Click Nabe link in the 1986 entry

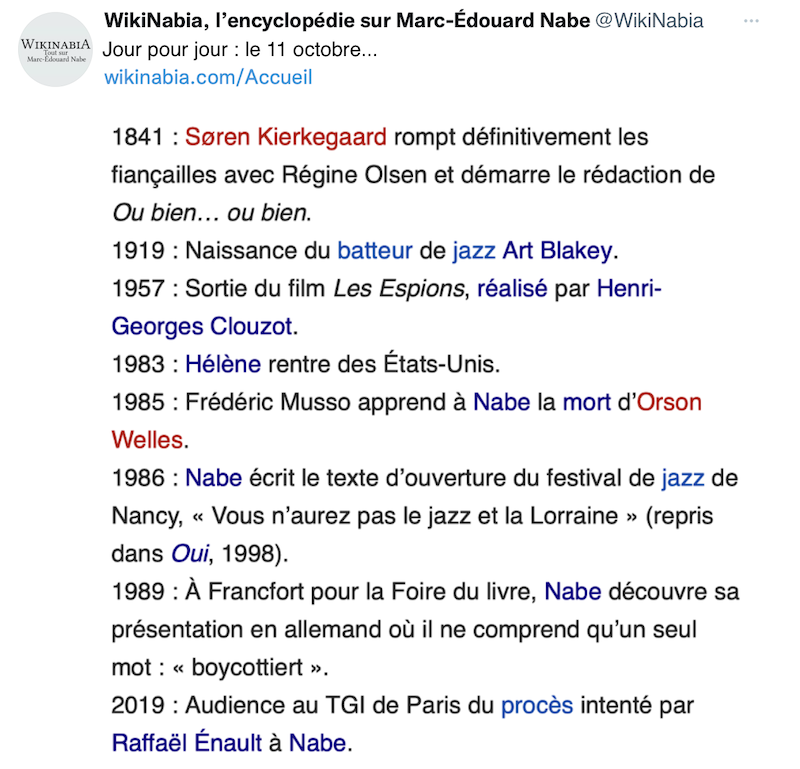pos(213,478)
